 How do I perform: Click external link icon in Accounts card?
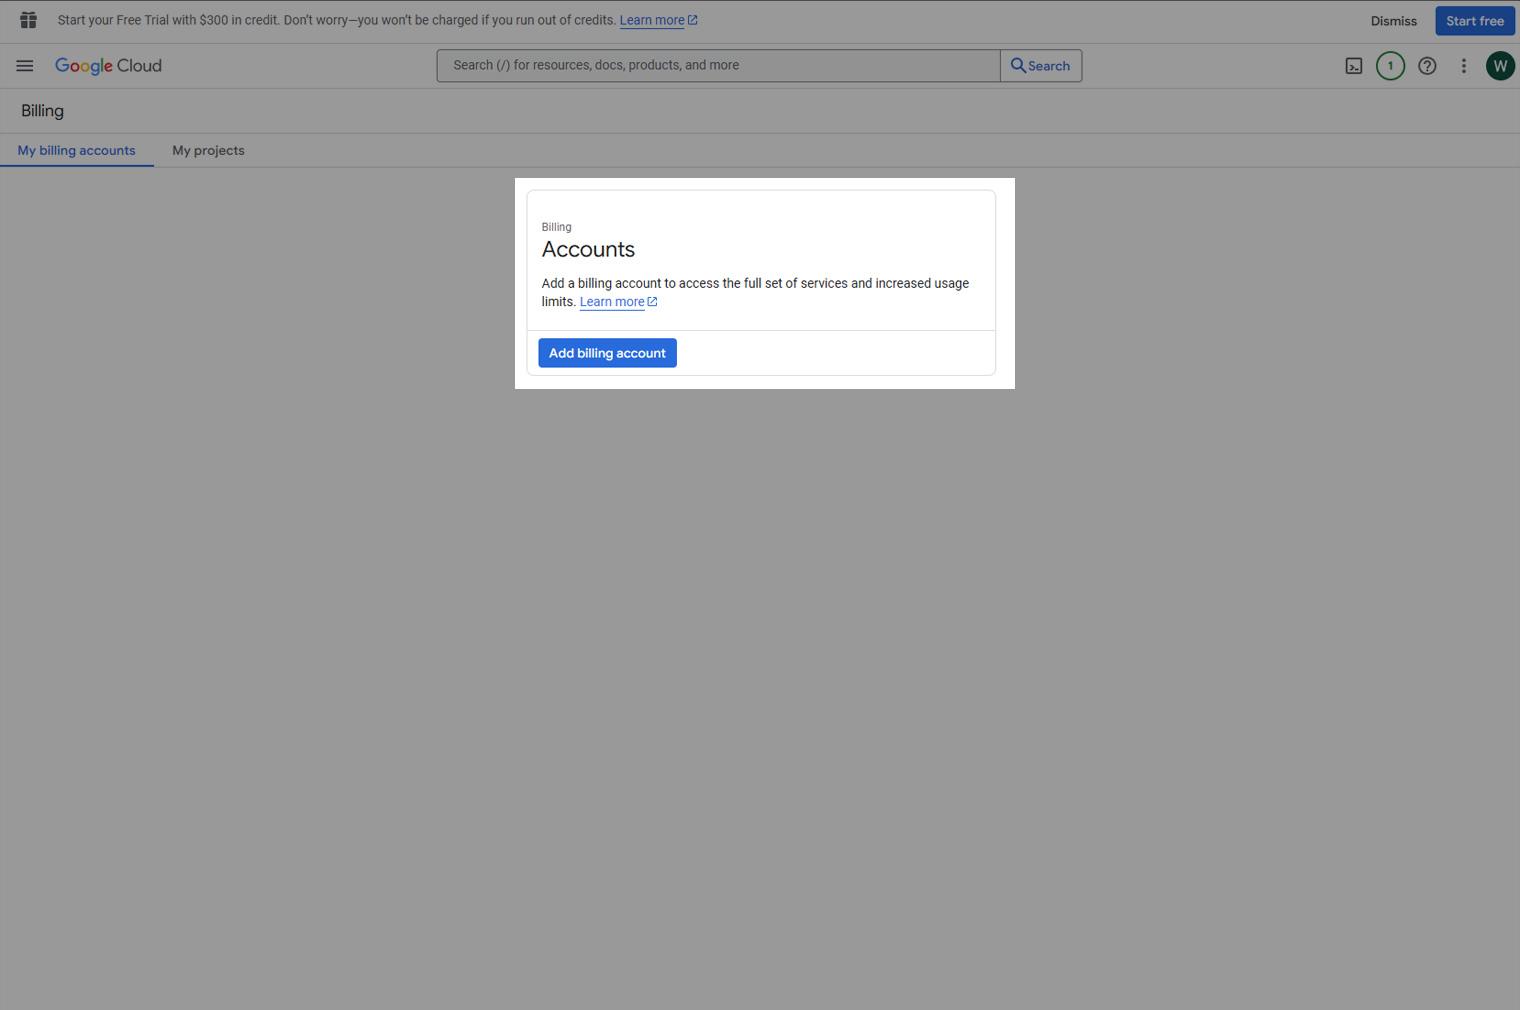coord(652,302)
